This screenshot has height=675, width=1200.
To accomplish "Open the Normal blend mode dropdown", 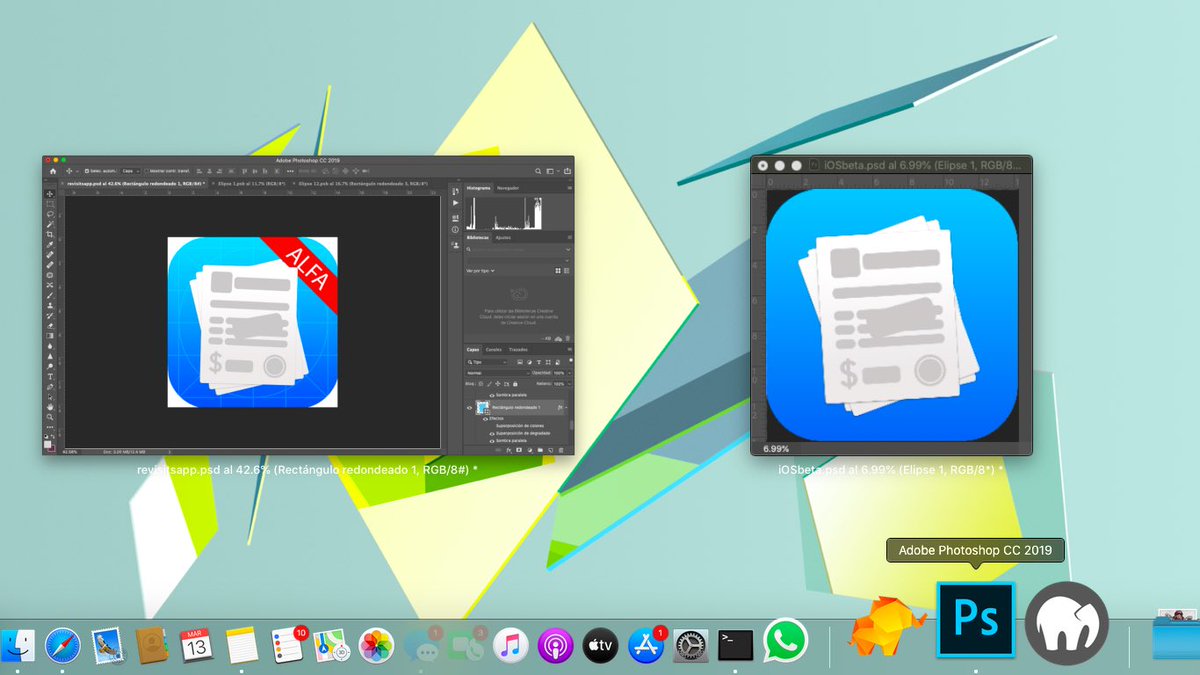I will pyautogui.click(x=498, y=373).
